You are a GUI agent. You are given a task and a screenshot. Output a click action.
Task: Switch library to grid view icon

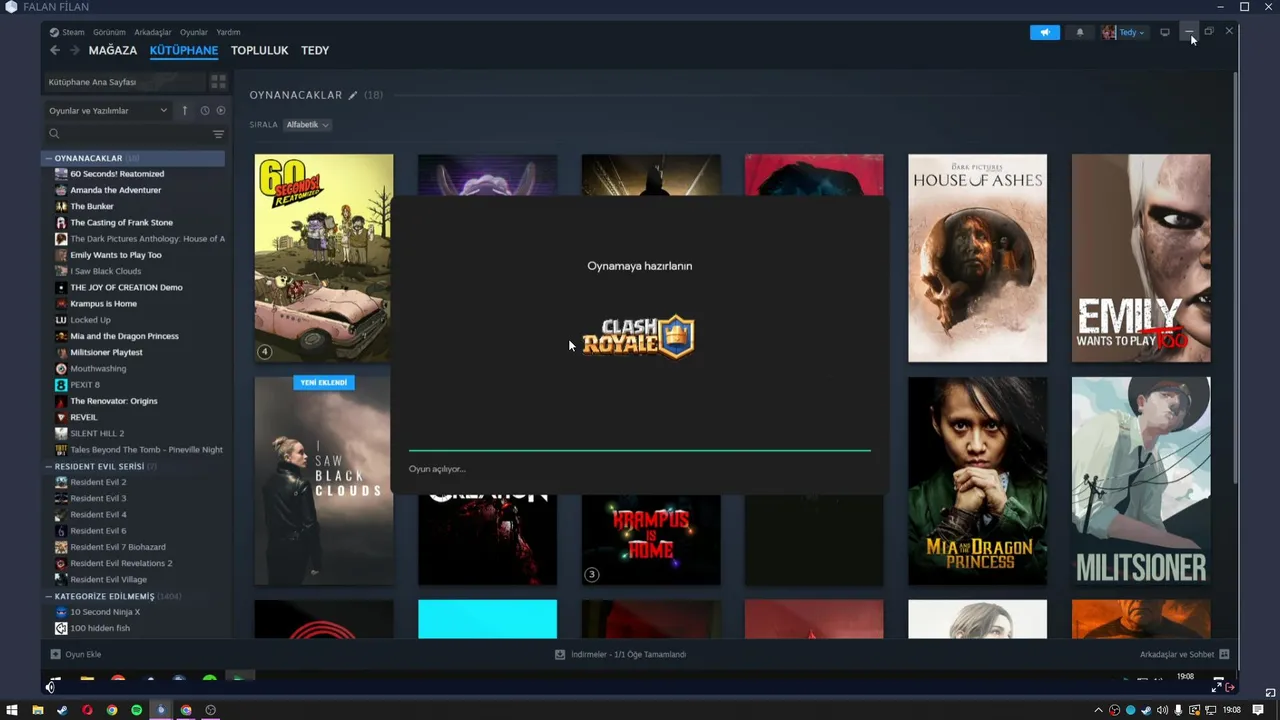click(x=218, y=82)
